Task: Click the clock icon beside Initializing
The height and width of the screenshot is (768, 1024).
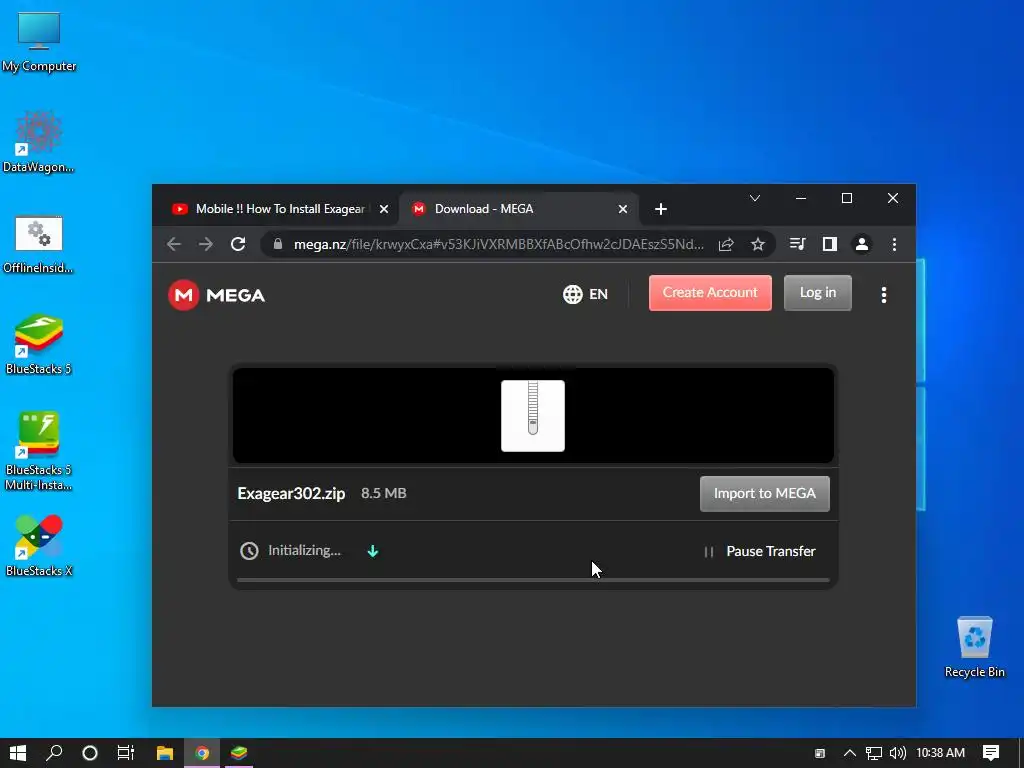Action: click(249, 551)
